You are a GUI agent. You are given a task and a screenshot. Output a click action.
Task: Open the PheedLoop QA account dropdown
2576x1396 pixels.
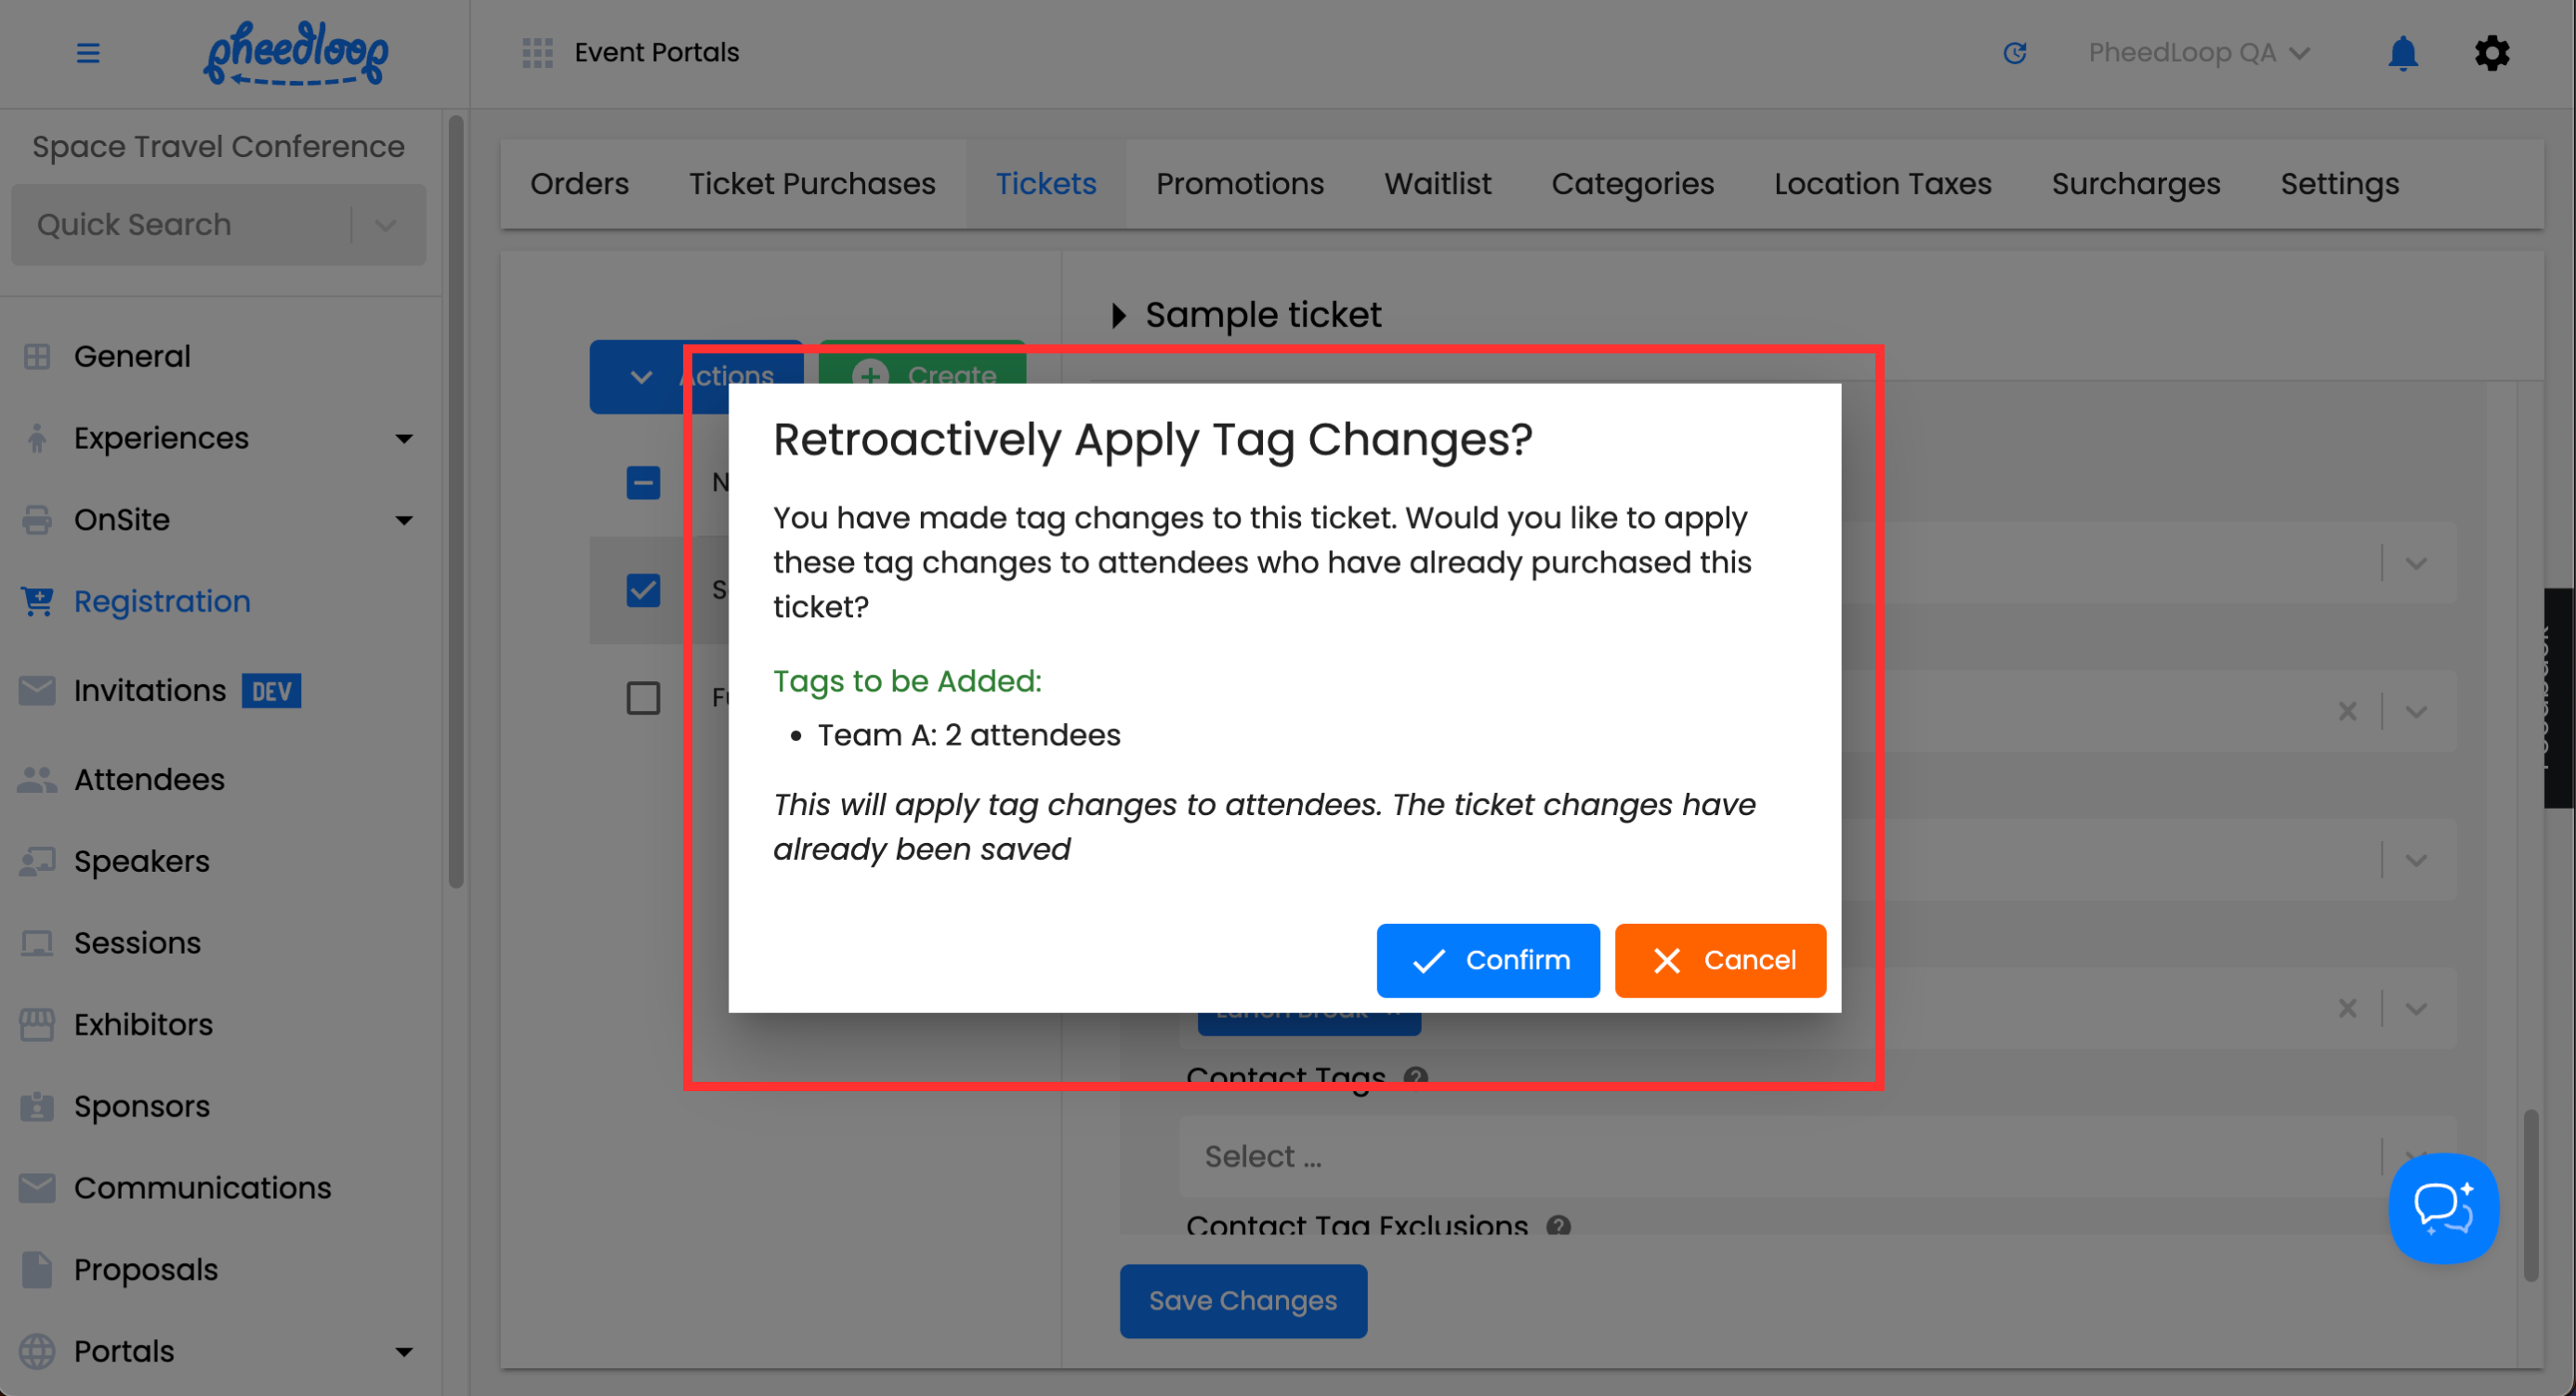click(x=2198, y=53)
